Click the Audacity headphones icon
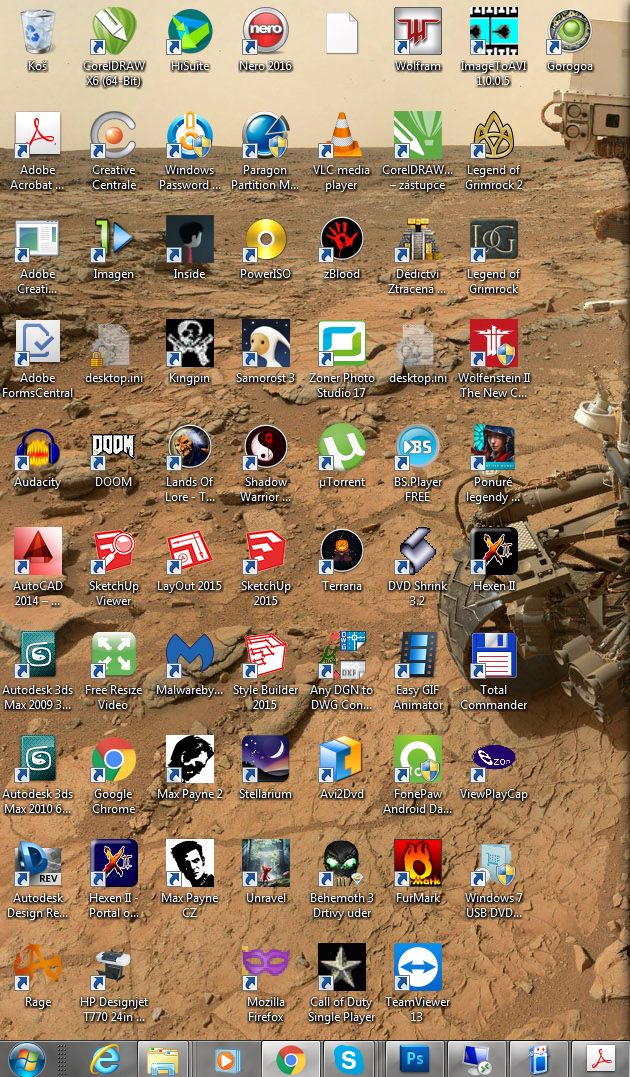 click(x=38, y=448)
